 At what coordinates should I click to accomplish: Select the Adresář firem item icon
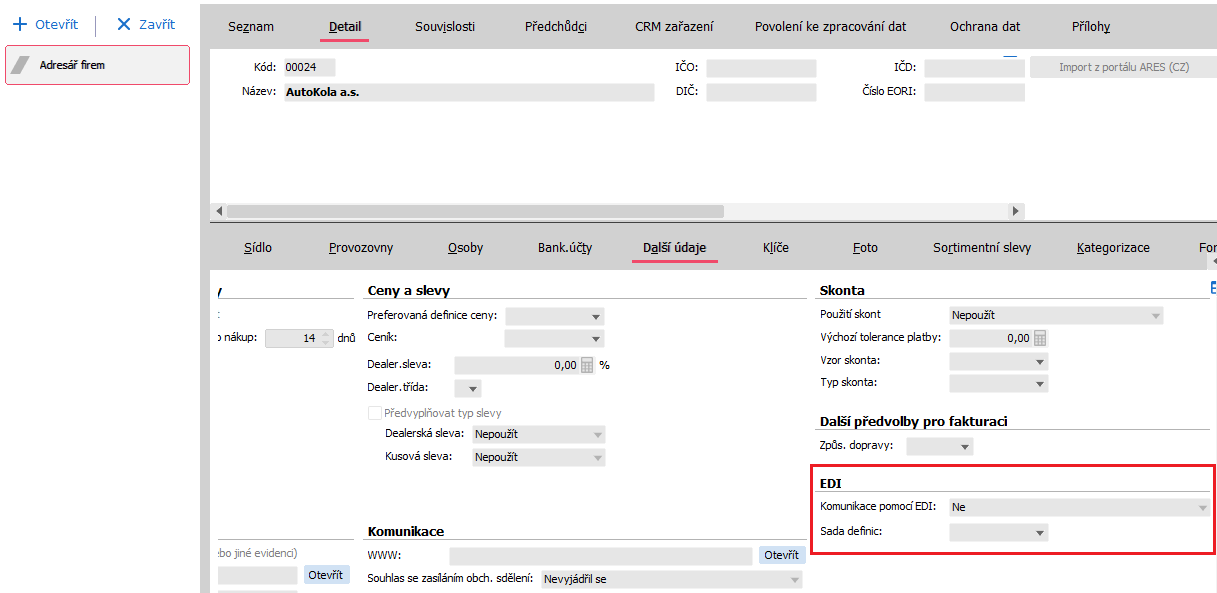(22, 65)
